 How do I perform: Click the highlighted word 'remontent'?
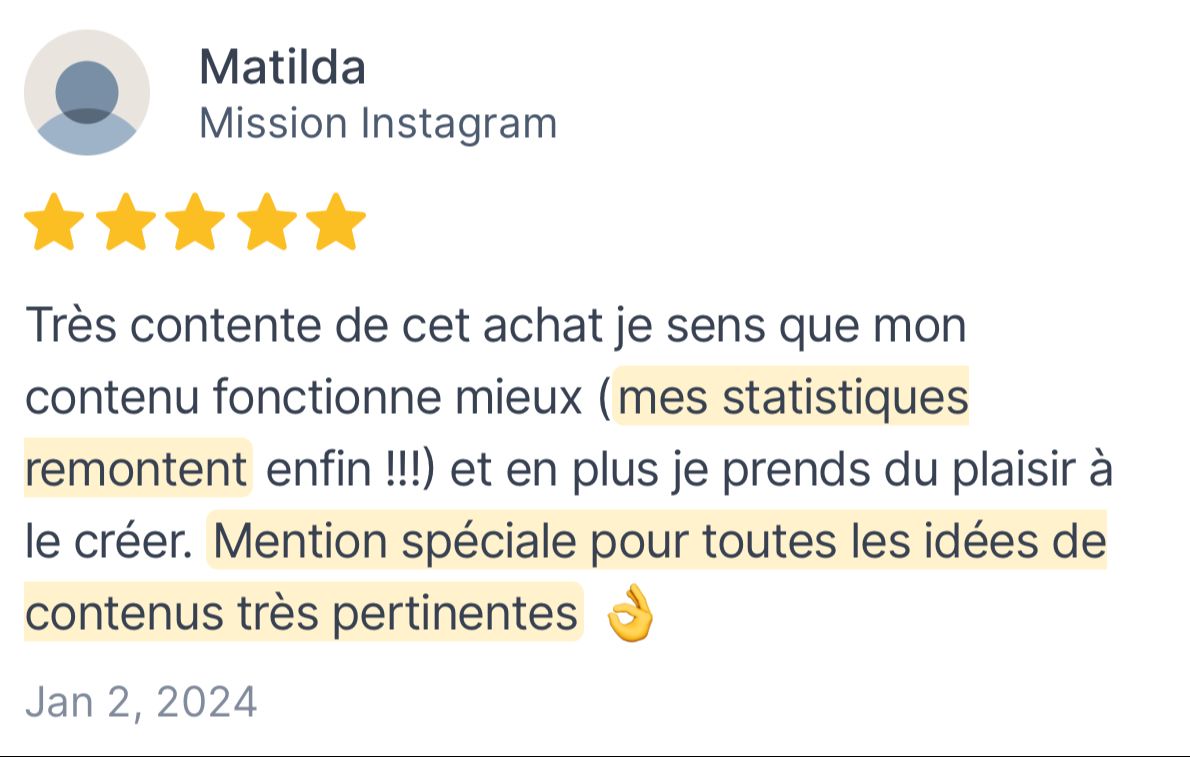pos(137,468)
